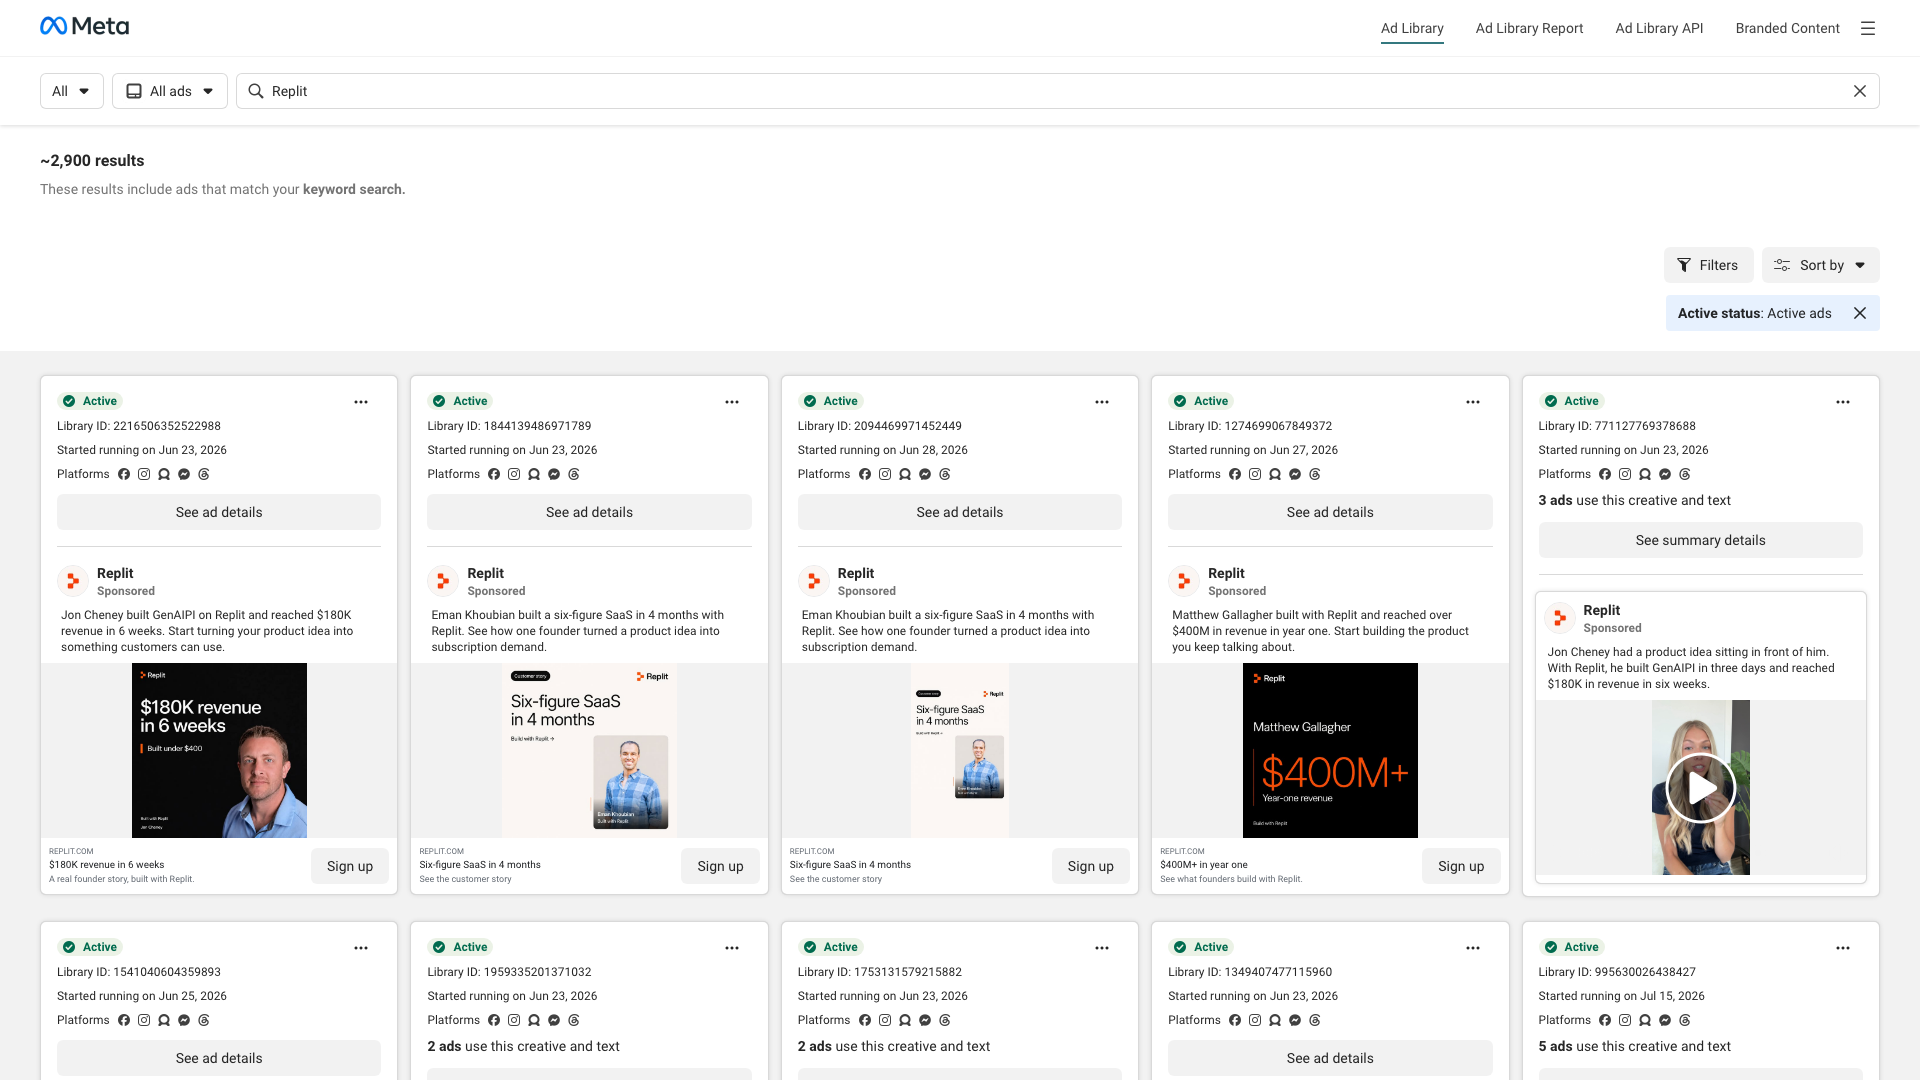Click Sign up on ad 2094469971452449
This screenshot has height=1080, width=1920.
1091,866
